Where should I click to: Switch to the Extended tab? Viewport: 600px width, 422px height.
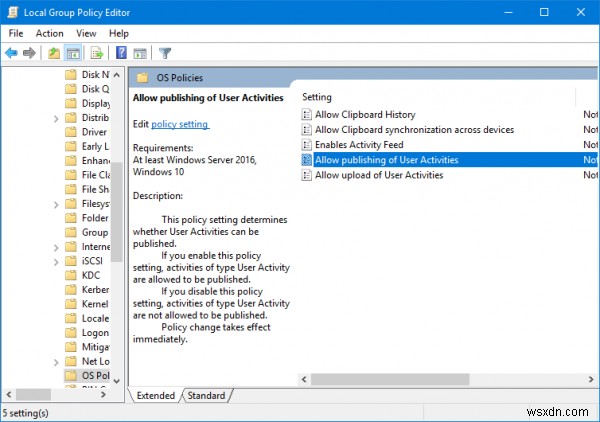[155, 396]
